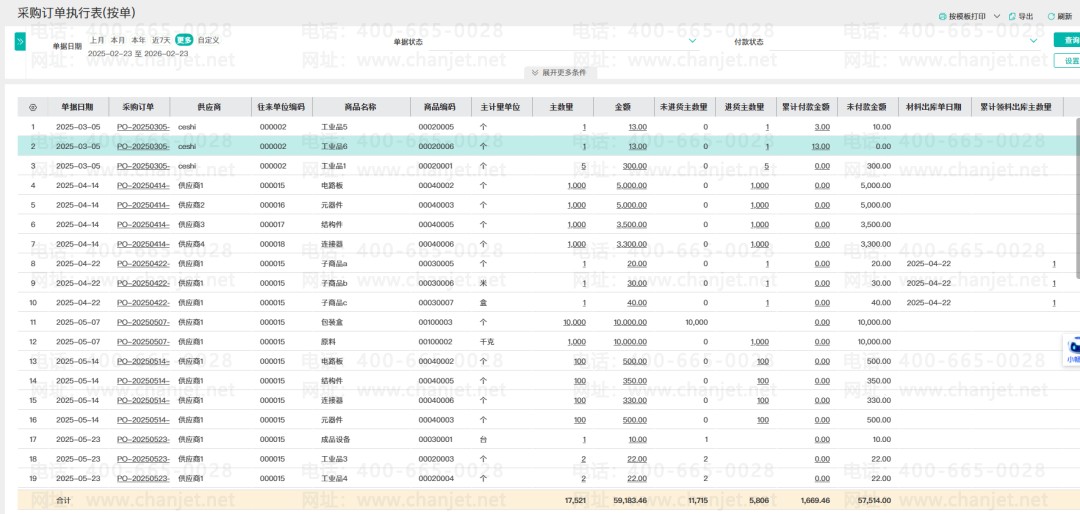Image resolution: width=1080 pixels, height=514 pixels.
Task: Click the 供应商 column header
Action: [x=210, y=107]
